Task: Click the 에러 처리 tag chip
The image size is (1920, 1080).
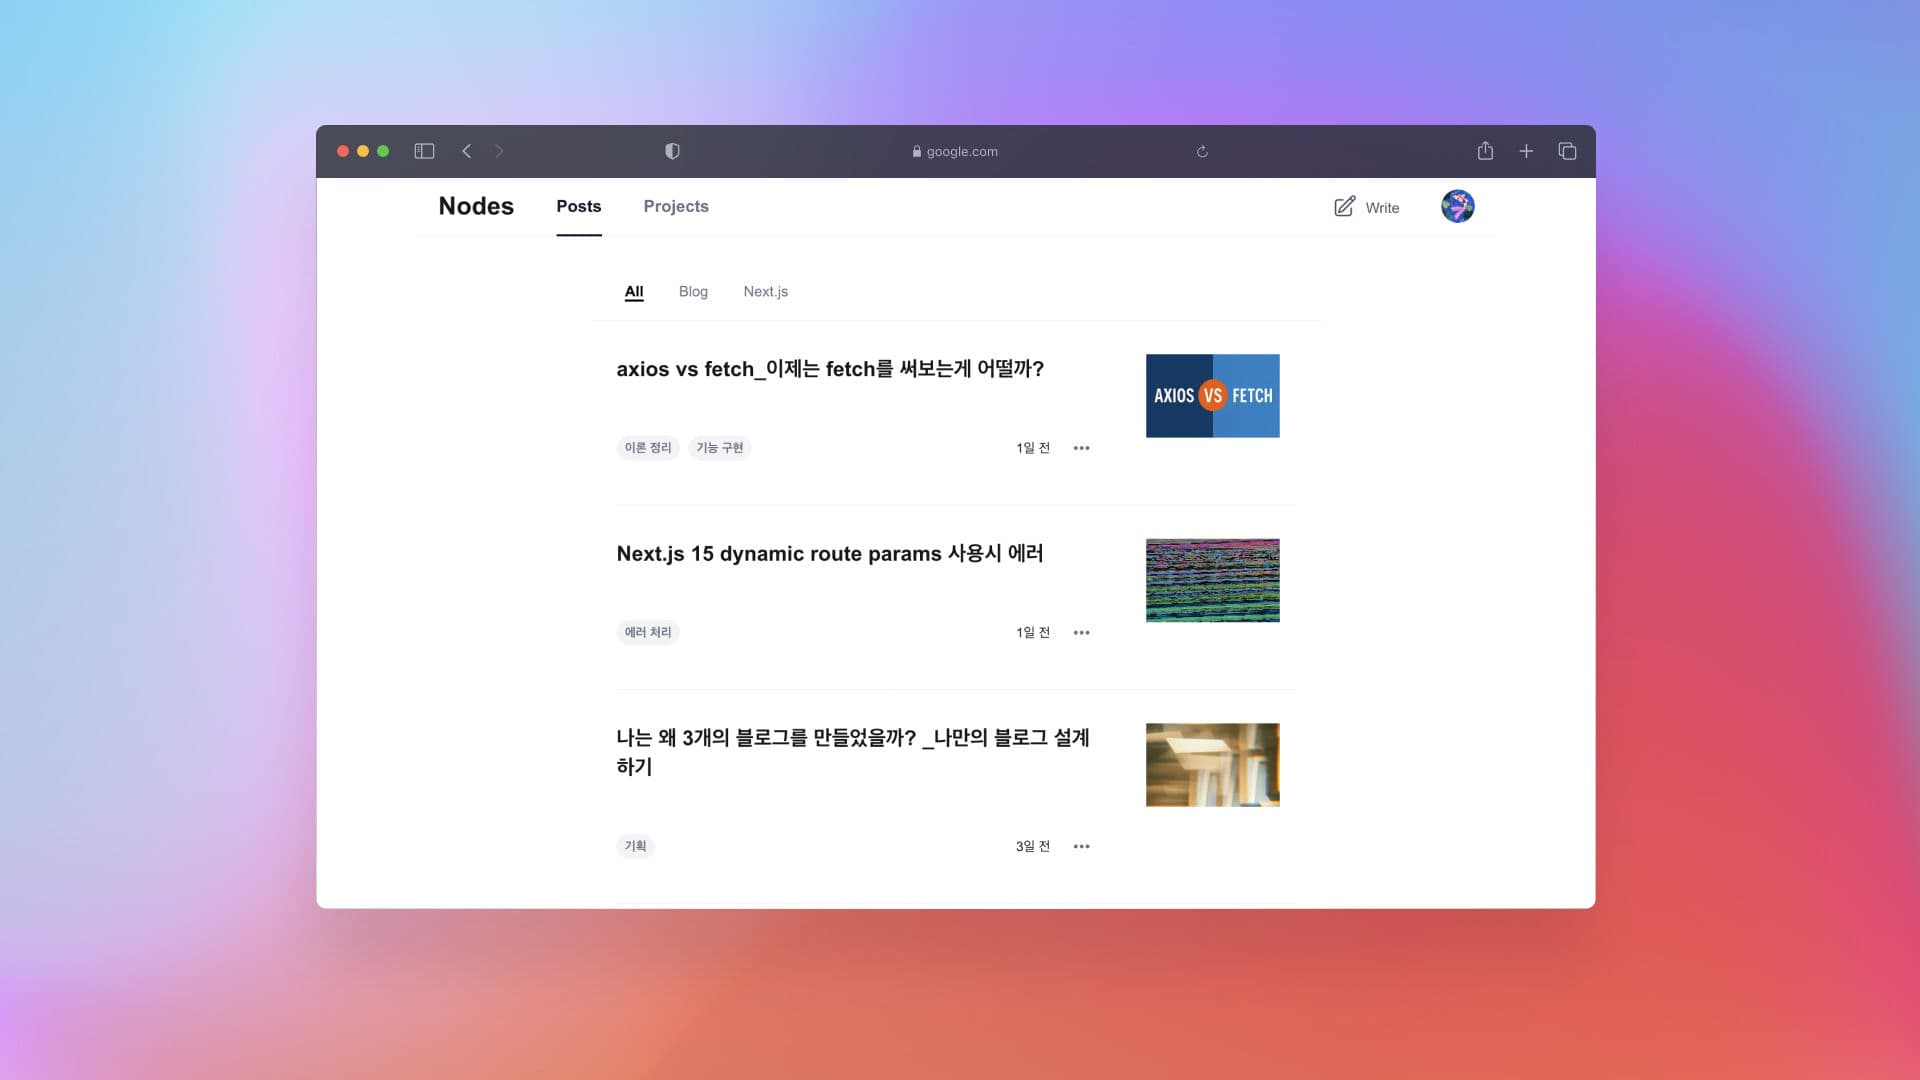Action: click(x=648, y=633)
